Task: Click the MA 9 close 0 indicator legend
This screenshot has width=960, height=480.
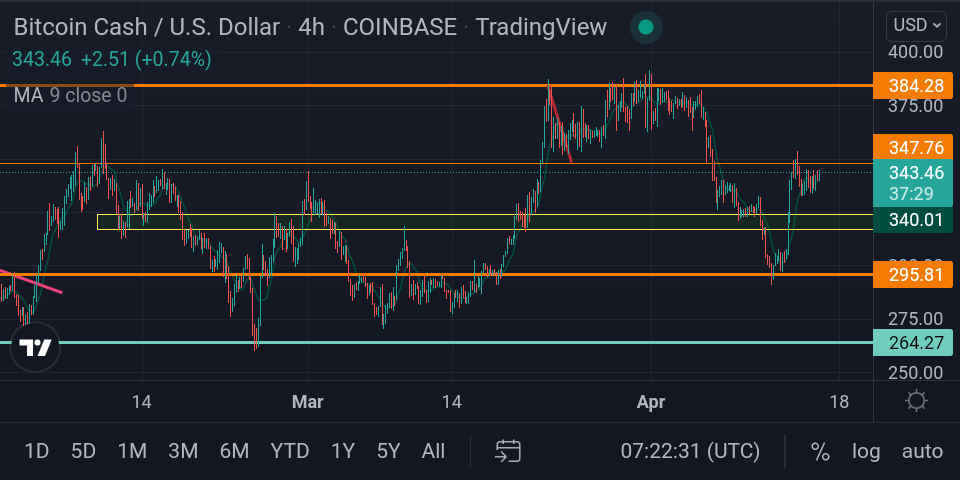Action: click(70, 95)
